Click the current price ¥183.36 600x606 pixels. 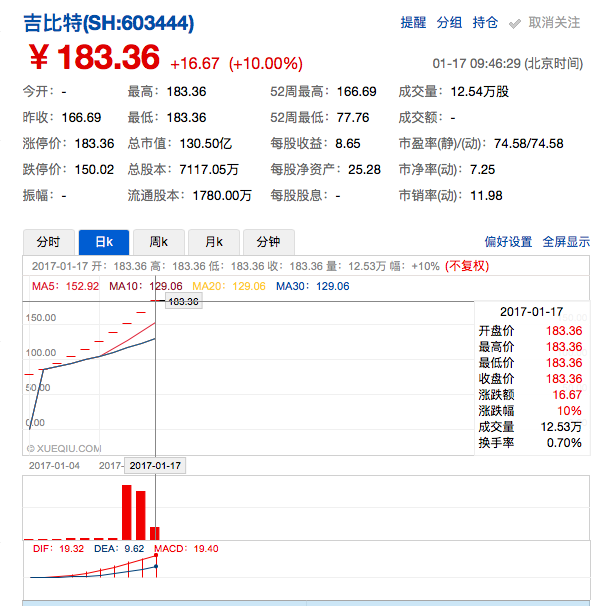pyautogui.click(x=94, y=57)
